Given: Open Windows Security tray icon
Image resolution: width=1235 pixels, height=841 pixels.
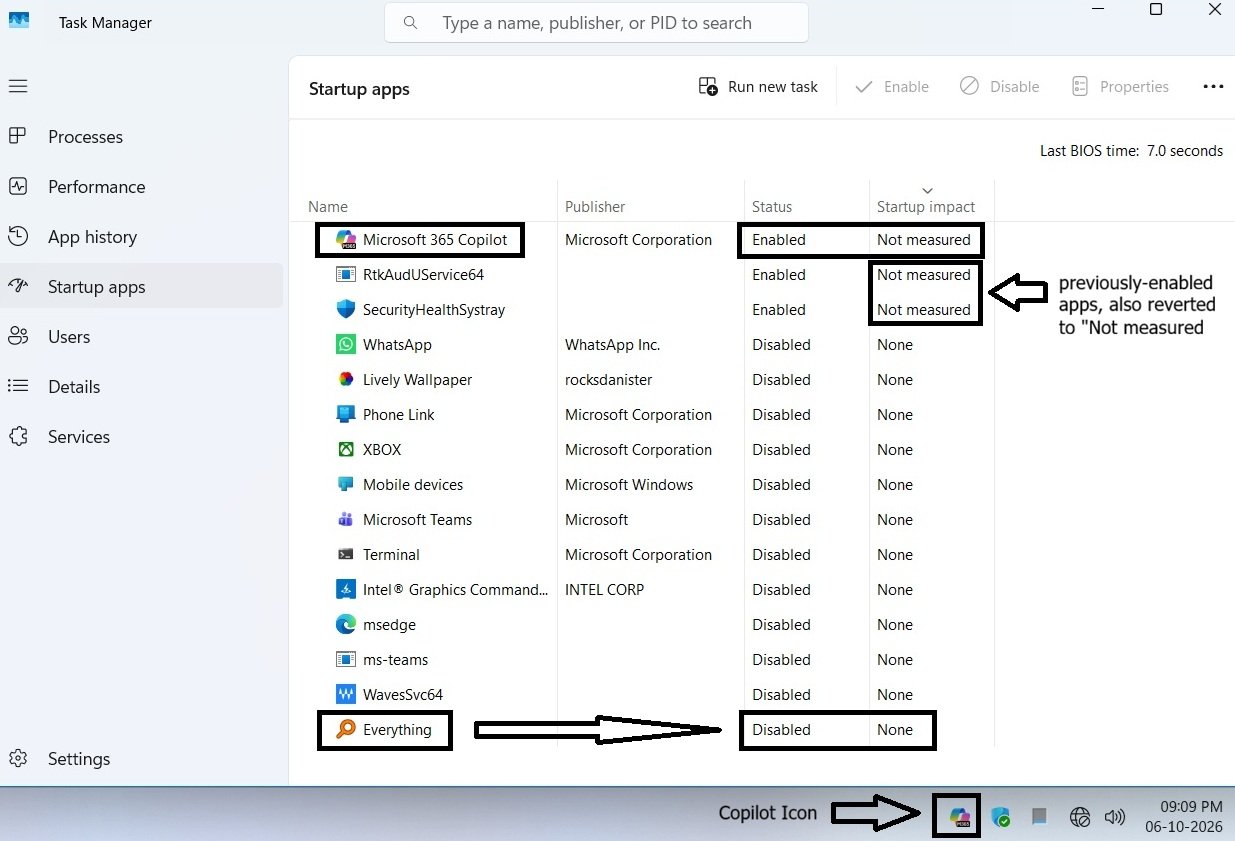Looking at the screenshot, I should (x=1001, y=817).
